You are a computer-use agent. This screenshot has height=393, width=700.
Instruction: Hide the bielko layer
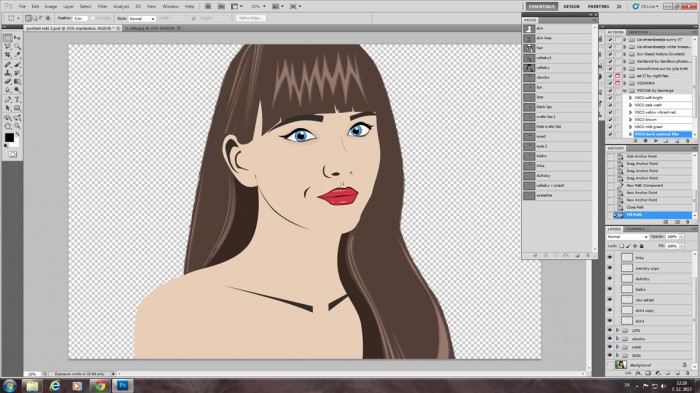coord(610,289)
